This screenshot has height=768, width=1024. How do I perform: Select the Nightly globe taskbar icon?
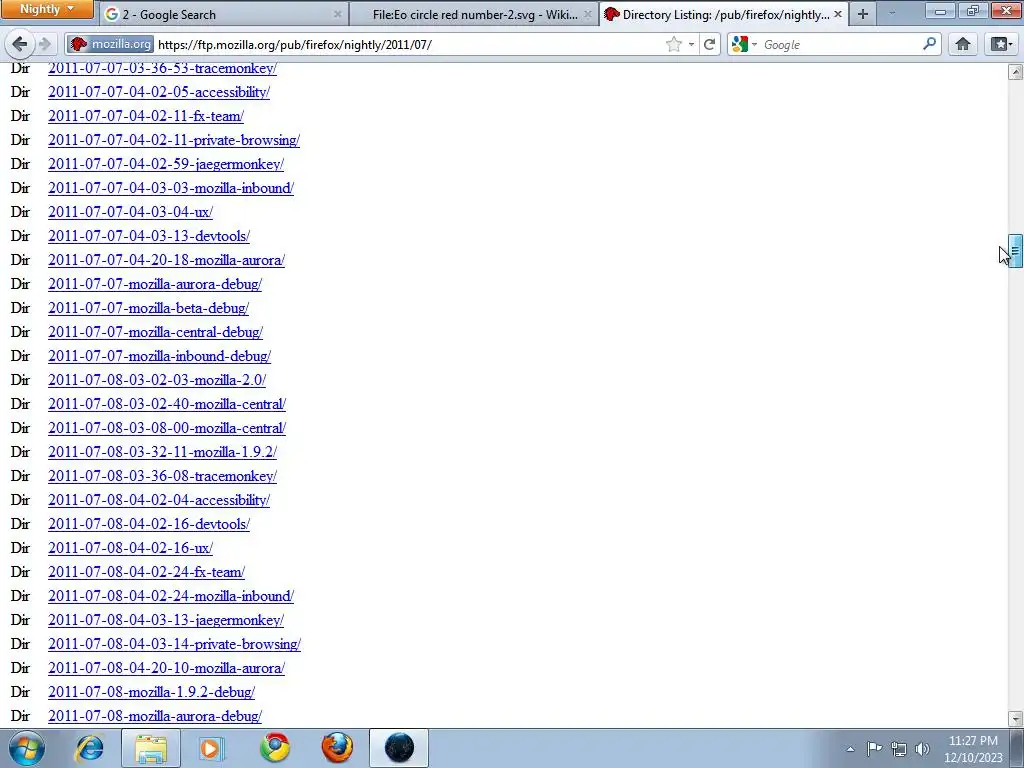pyautogui.click(x=399, y=748)
